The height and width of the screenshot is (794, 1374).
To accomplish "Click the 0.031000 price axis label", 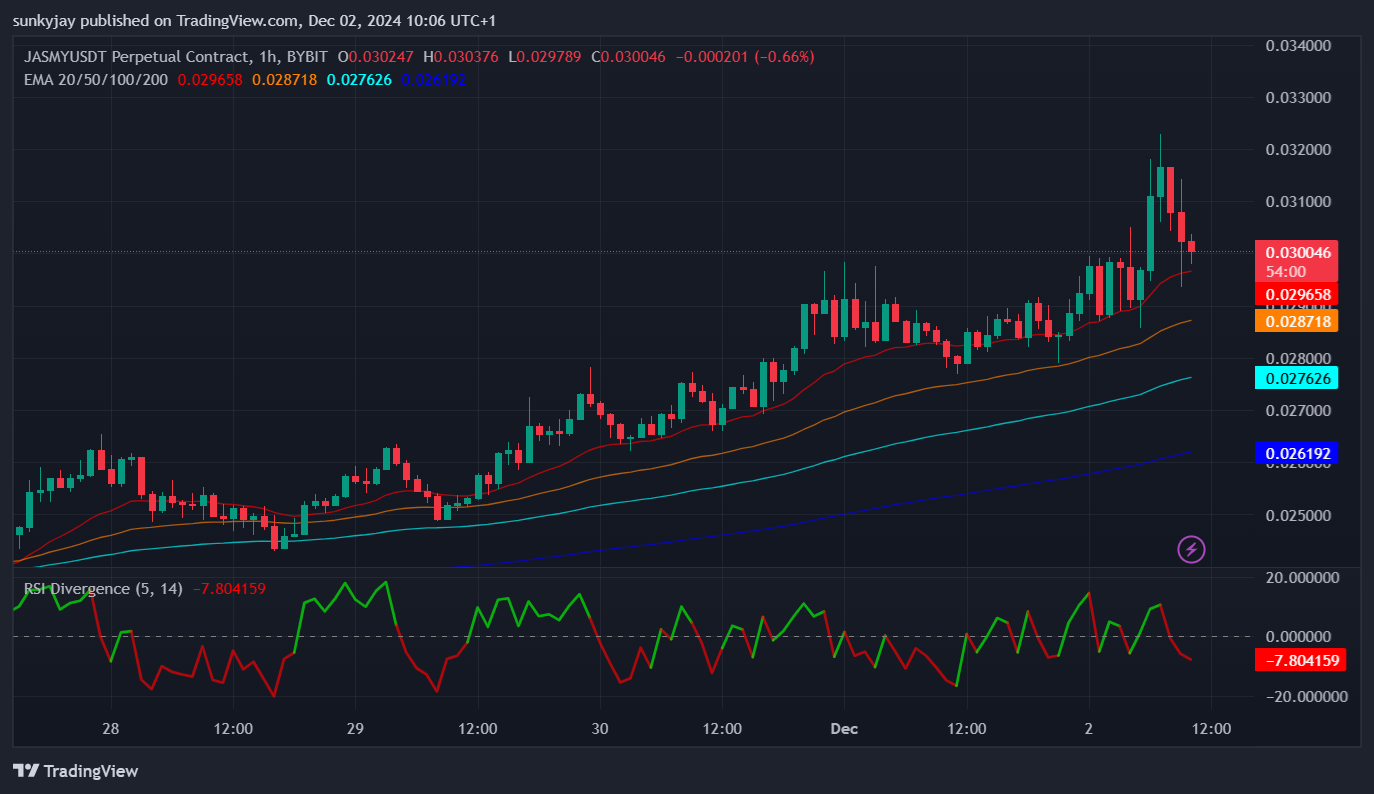I will coord(1298,202).
